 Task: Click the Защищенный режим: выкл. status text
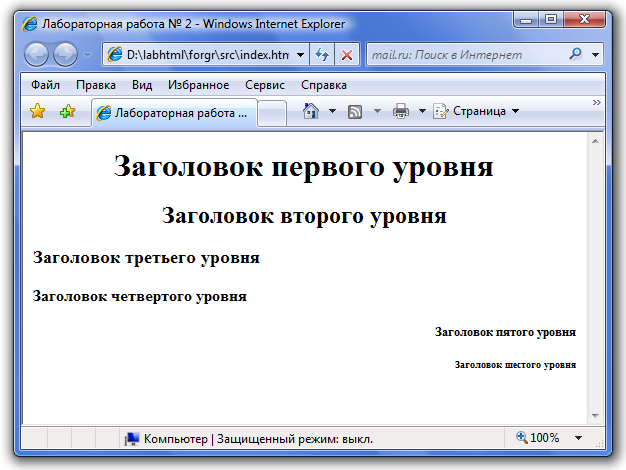point(295,439)
